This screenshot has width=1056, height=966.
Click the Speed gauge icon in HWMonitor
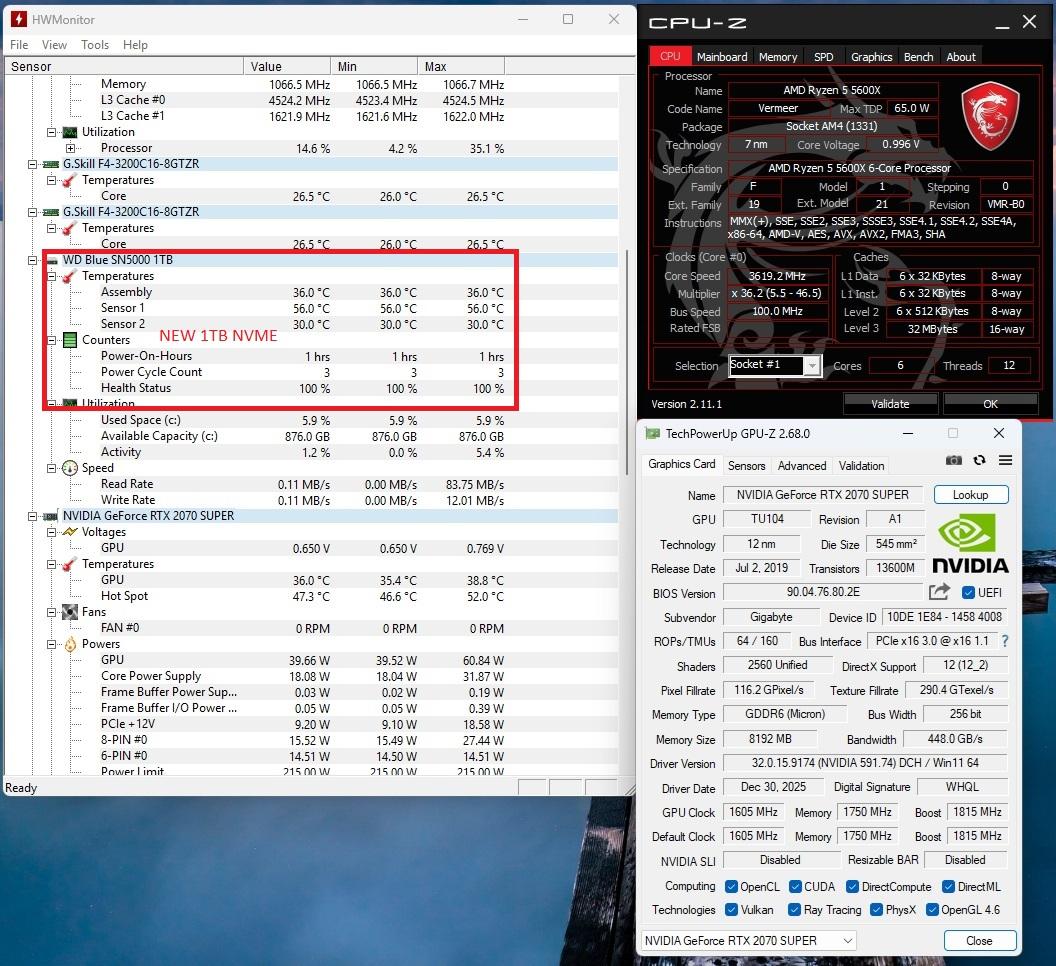click(70, 468)
